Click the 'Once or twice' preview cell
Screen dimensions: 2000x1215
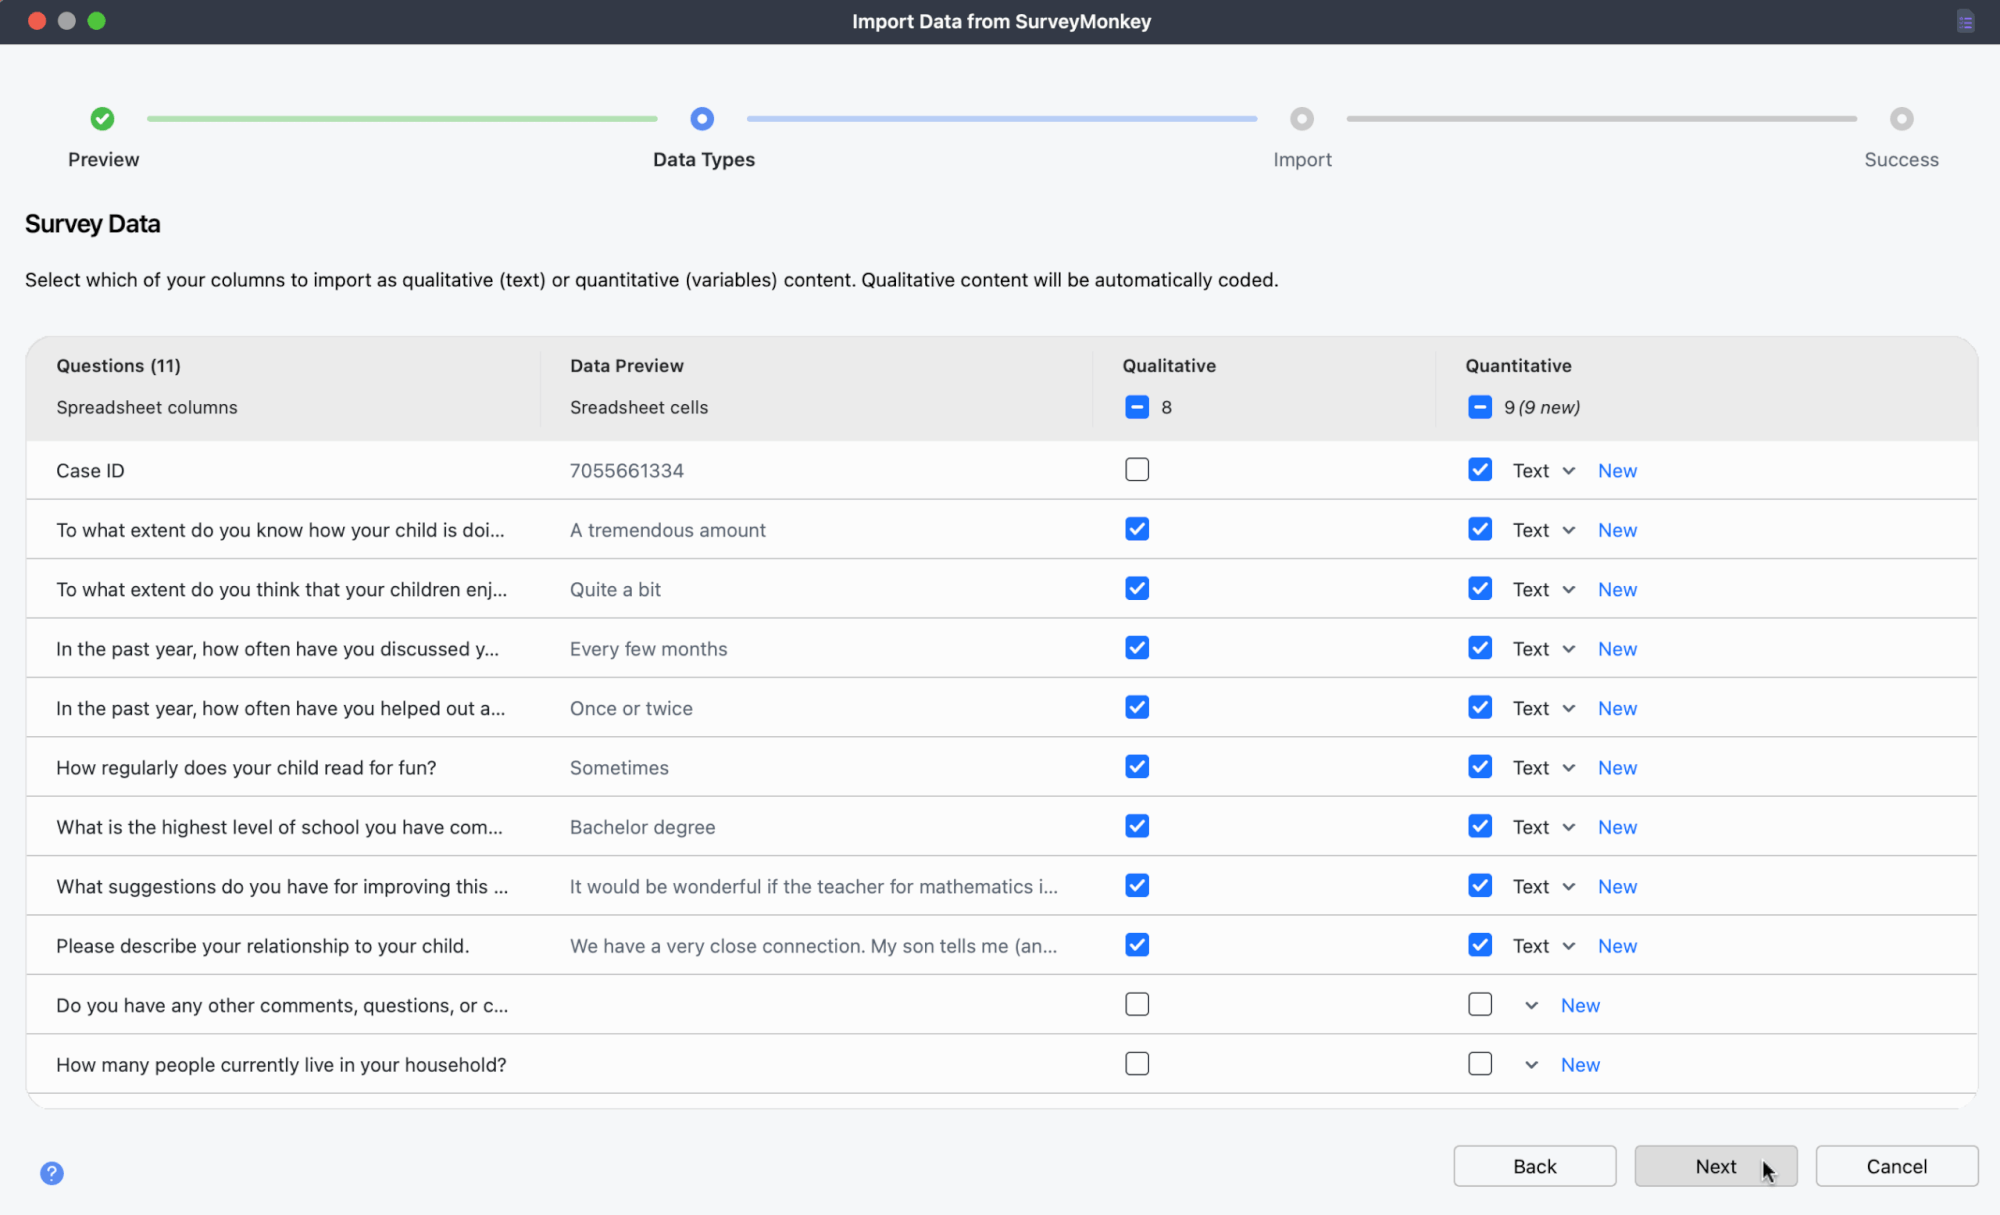coord(631,708)
